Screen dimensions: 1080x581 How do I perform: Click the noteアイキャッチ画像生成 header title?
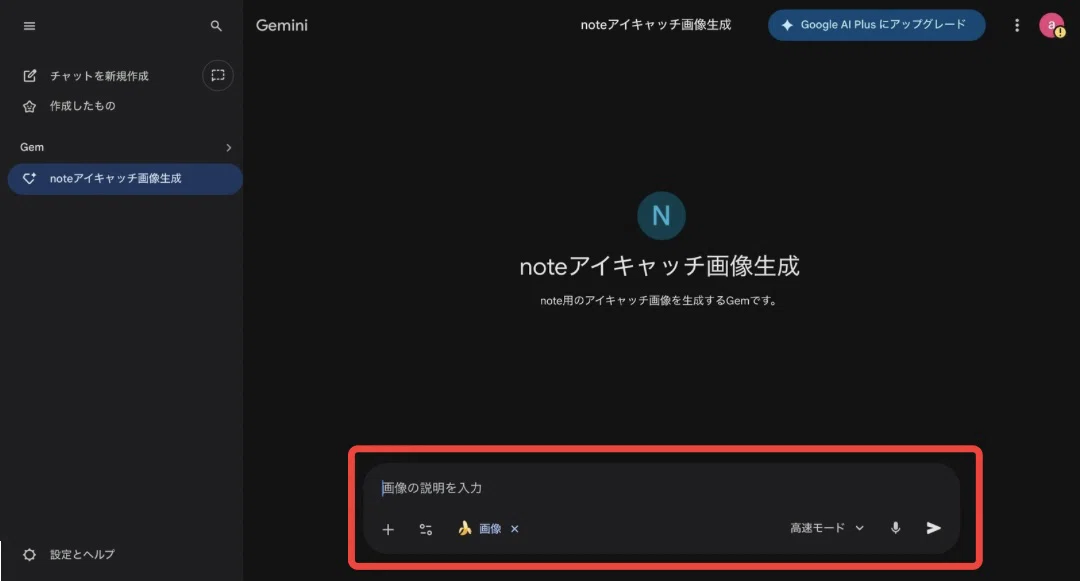656,25
